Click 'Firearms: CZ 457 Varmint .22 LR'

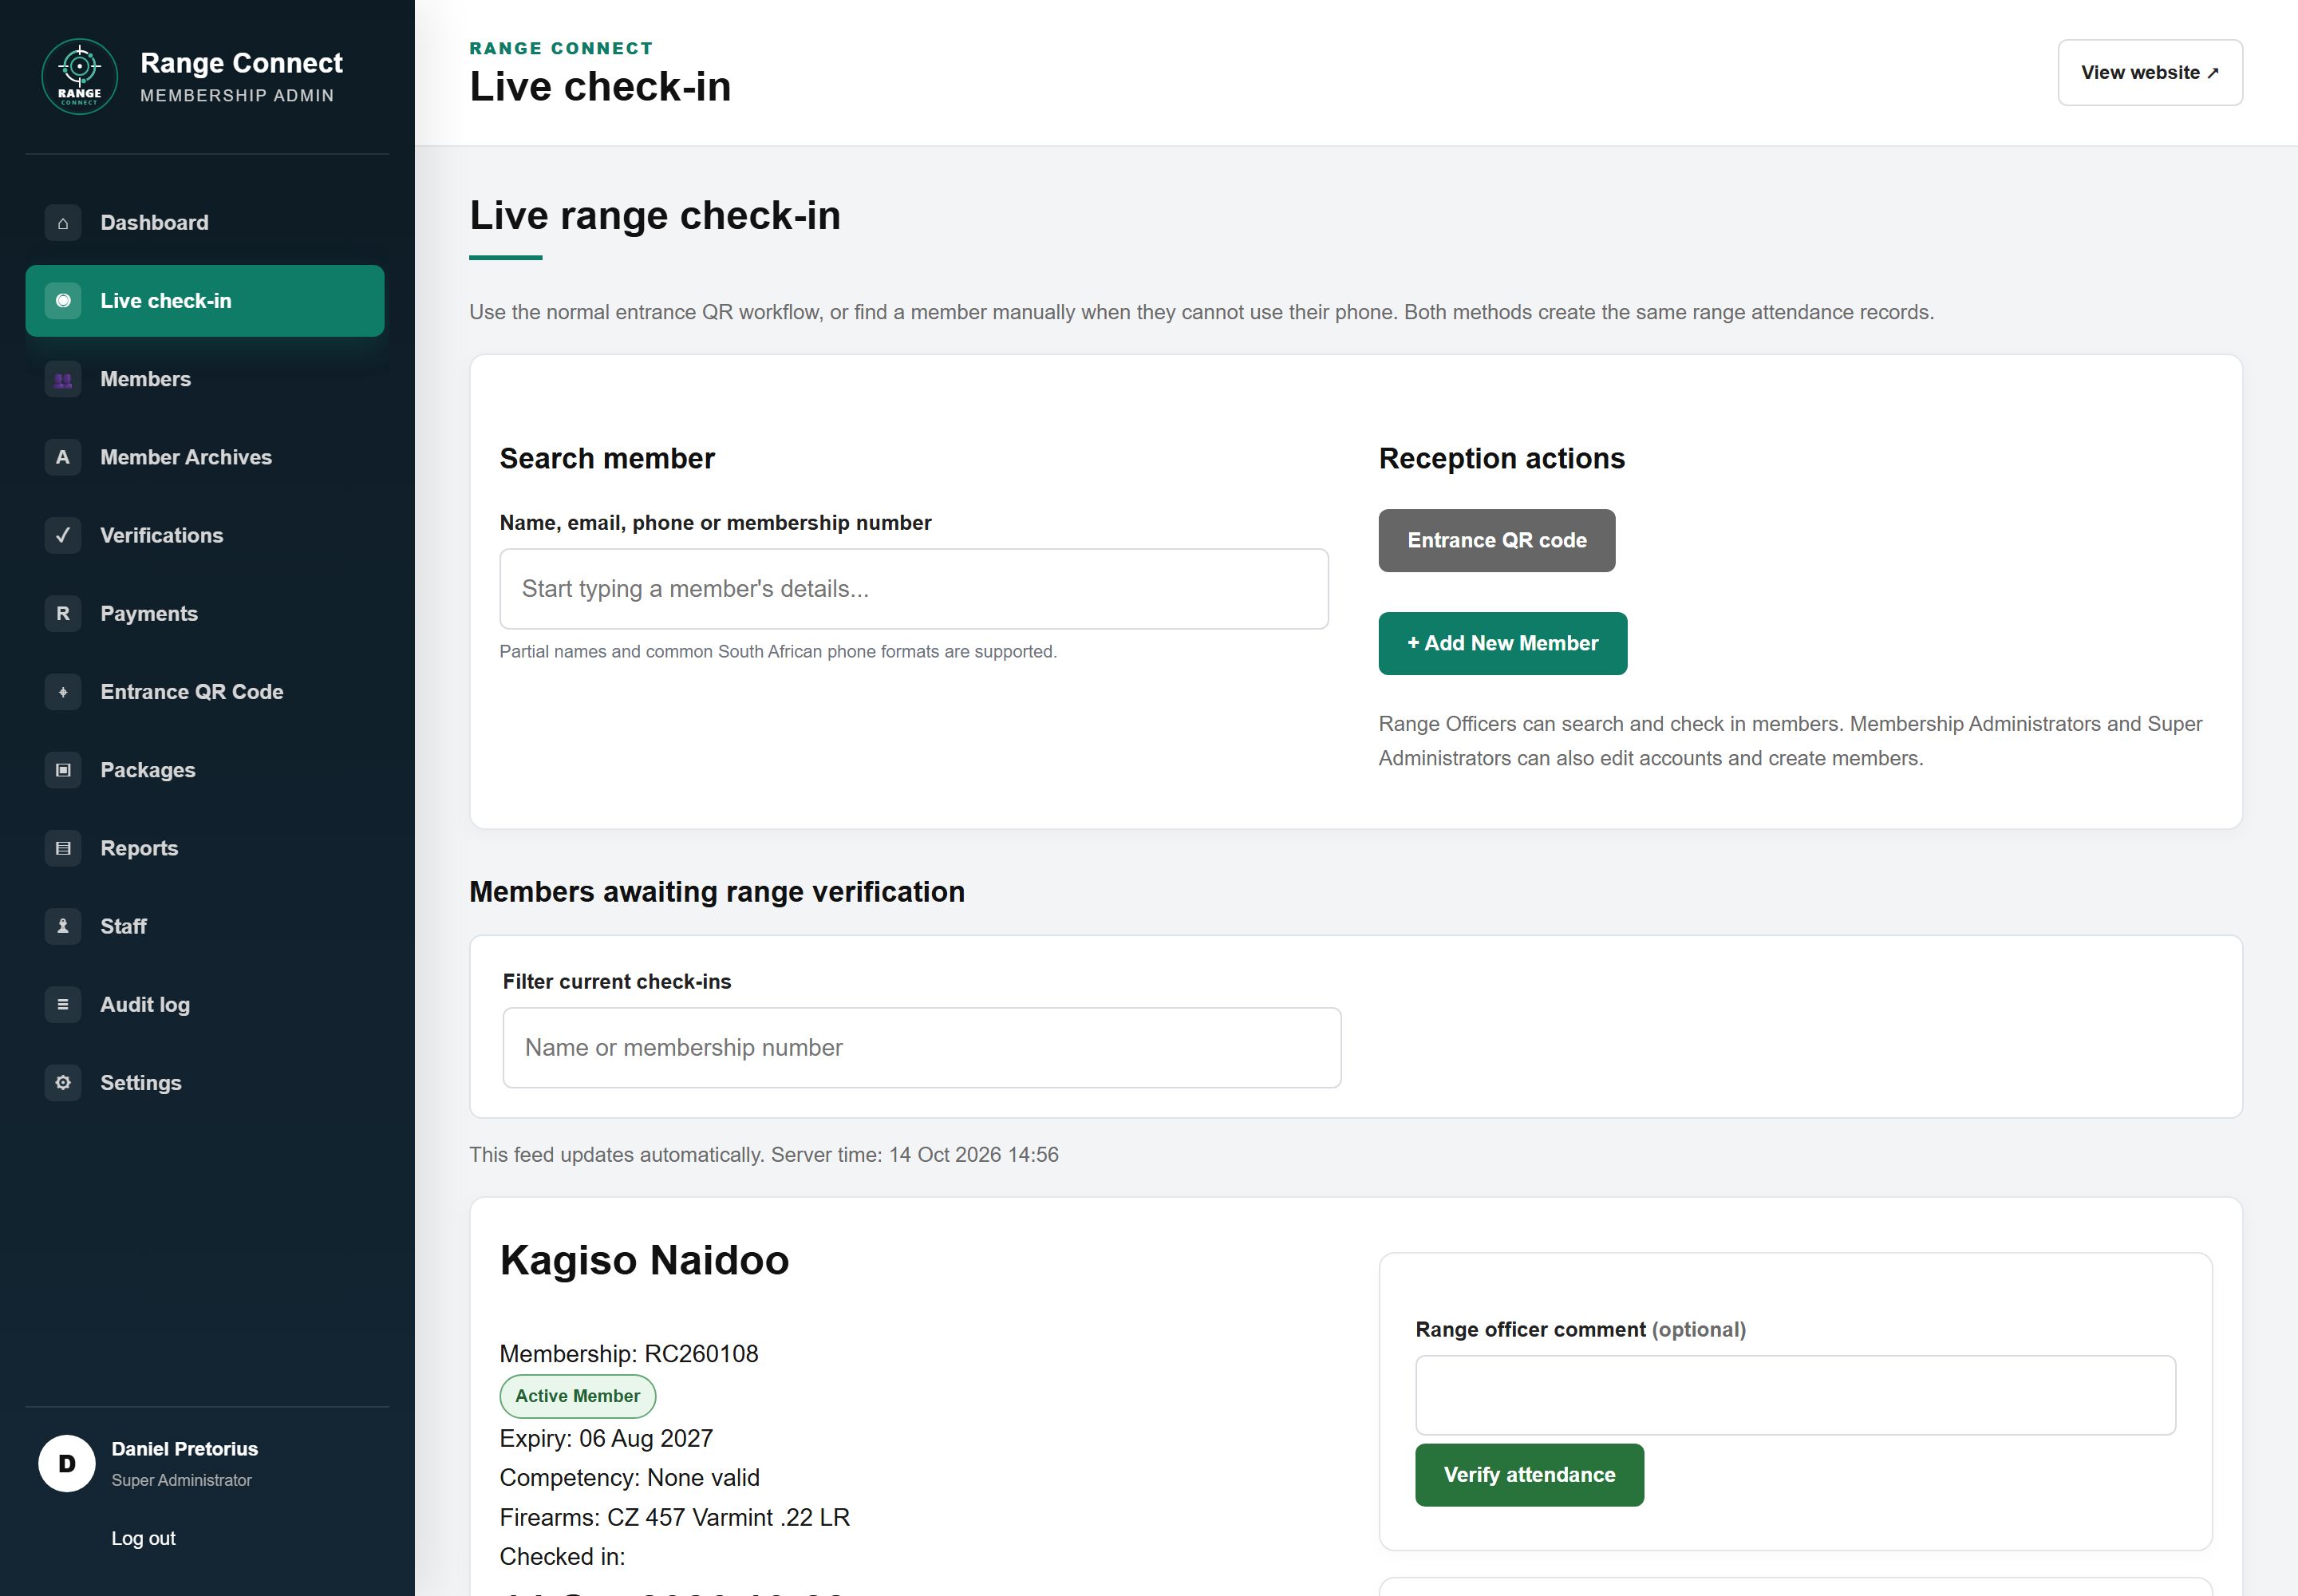pos(675,1517)
